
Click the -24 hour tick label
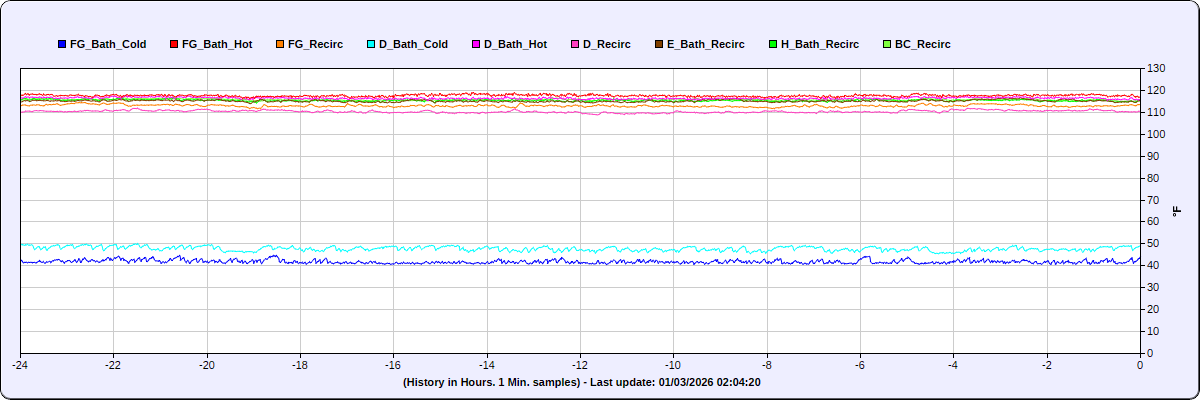[20, 366]
